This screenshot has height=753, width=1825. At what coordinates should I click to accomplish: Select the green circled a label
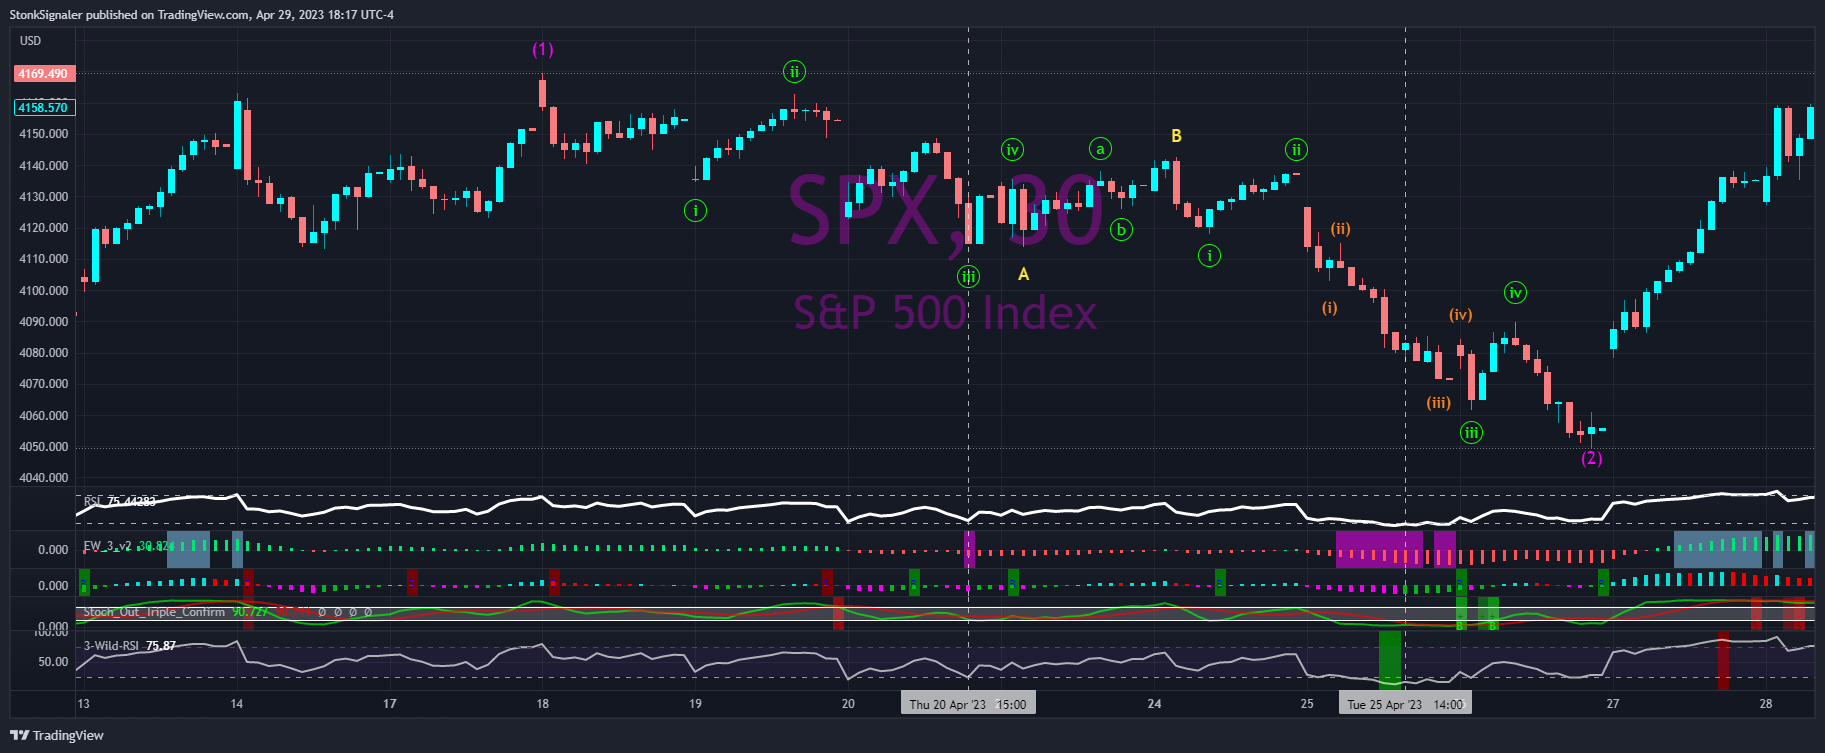click(x=1100, y=150)
